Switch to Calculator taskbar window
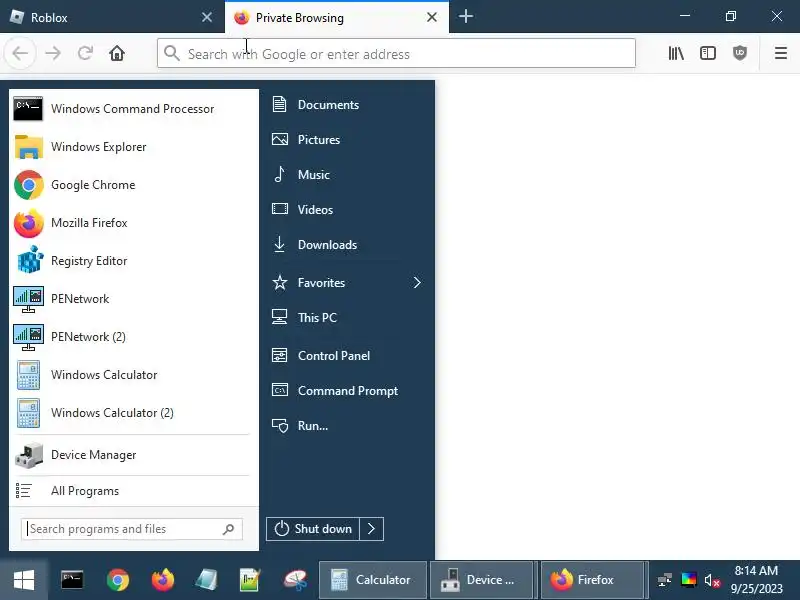The width and height of the screenshot is (800, 600). pyautogui.click(x=373, y=580)
